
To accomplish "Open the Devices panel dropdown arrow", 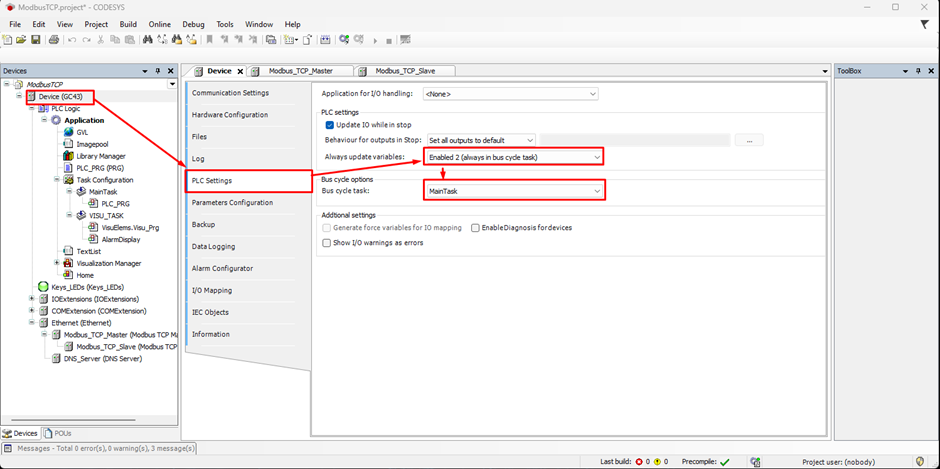I will point(145,71).
